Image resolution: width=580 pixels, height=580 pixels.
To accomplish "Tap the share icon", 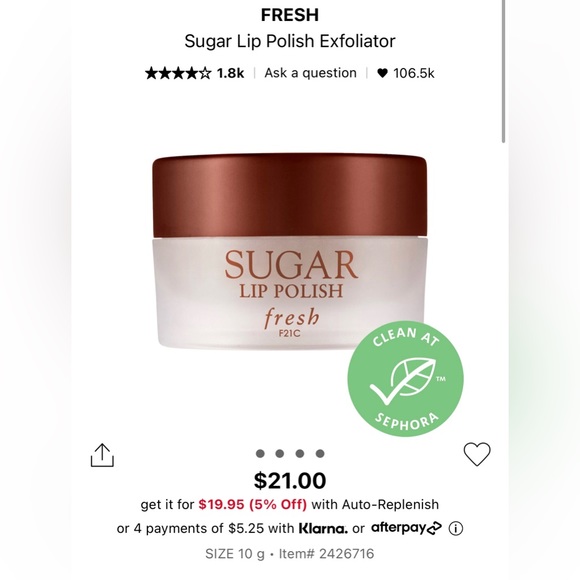I will coord(102,455).
